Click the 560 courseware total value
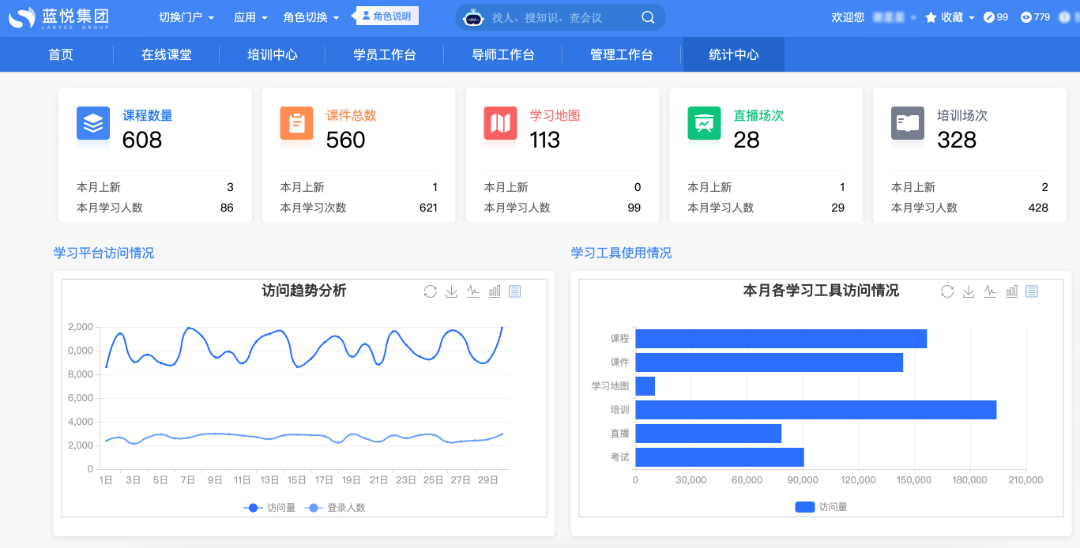The height and width of the screenshot is (548, 1080). [346, 140]
